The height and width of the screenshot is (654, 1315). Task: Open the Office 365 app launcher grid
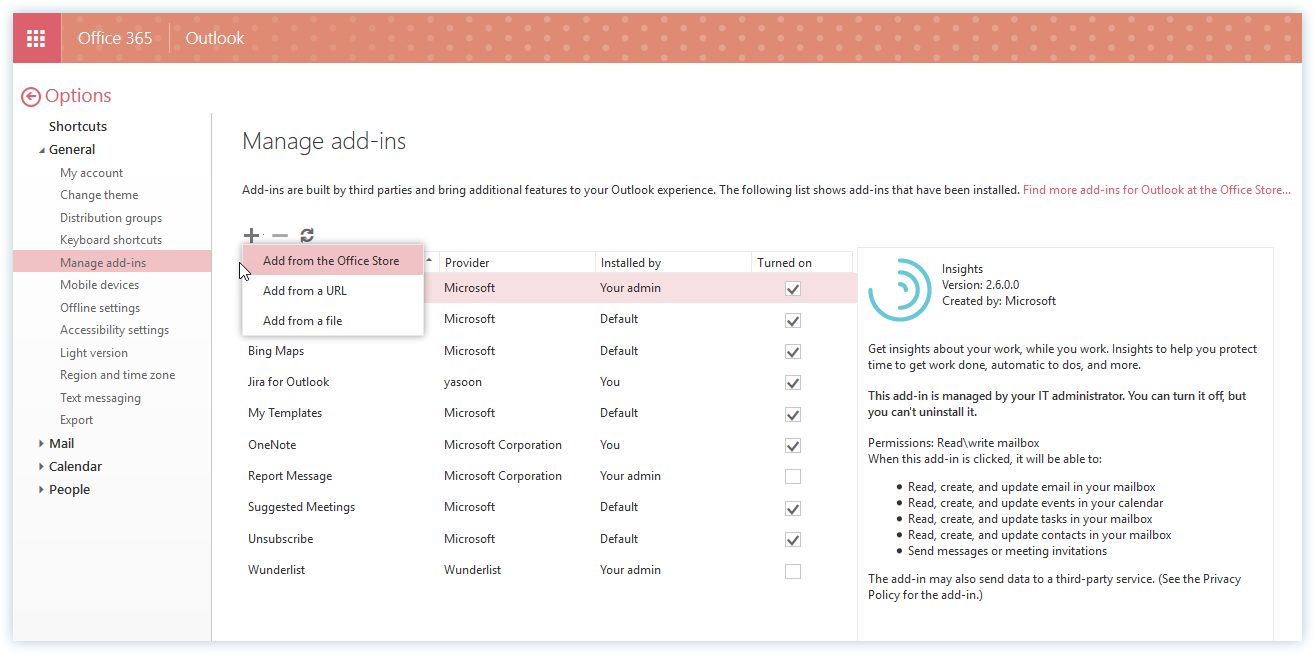(x=36, y=38)
